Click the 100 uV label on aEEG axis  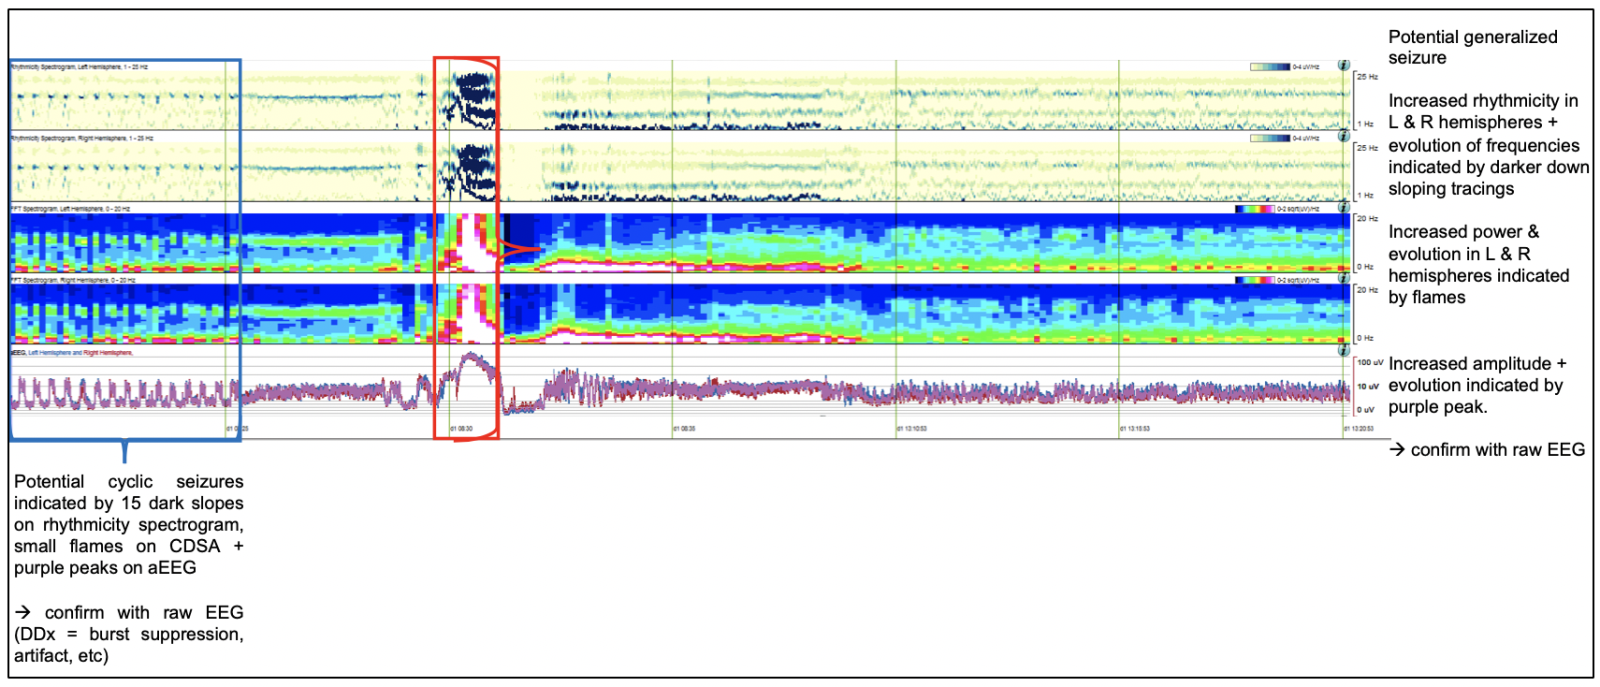1370,363
